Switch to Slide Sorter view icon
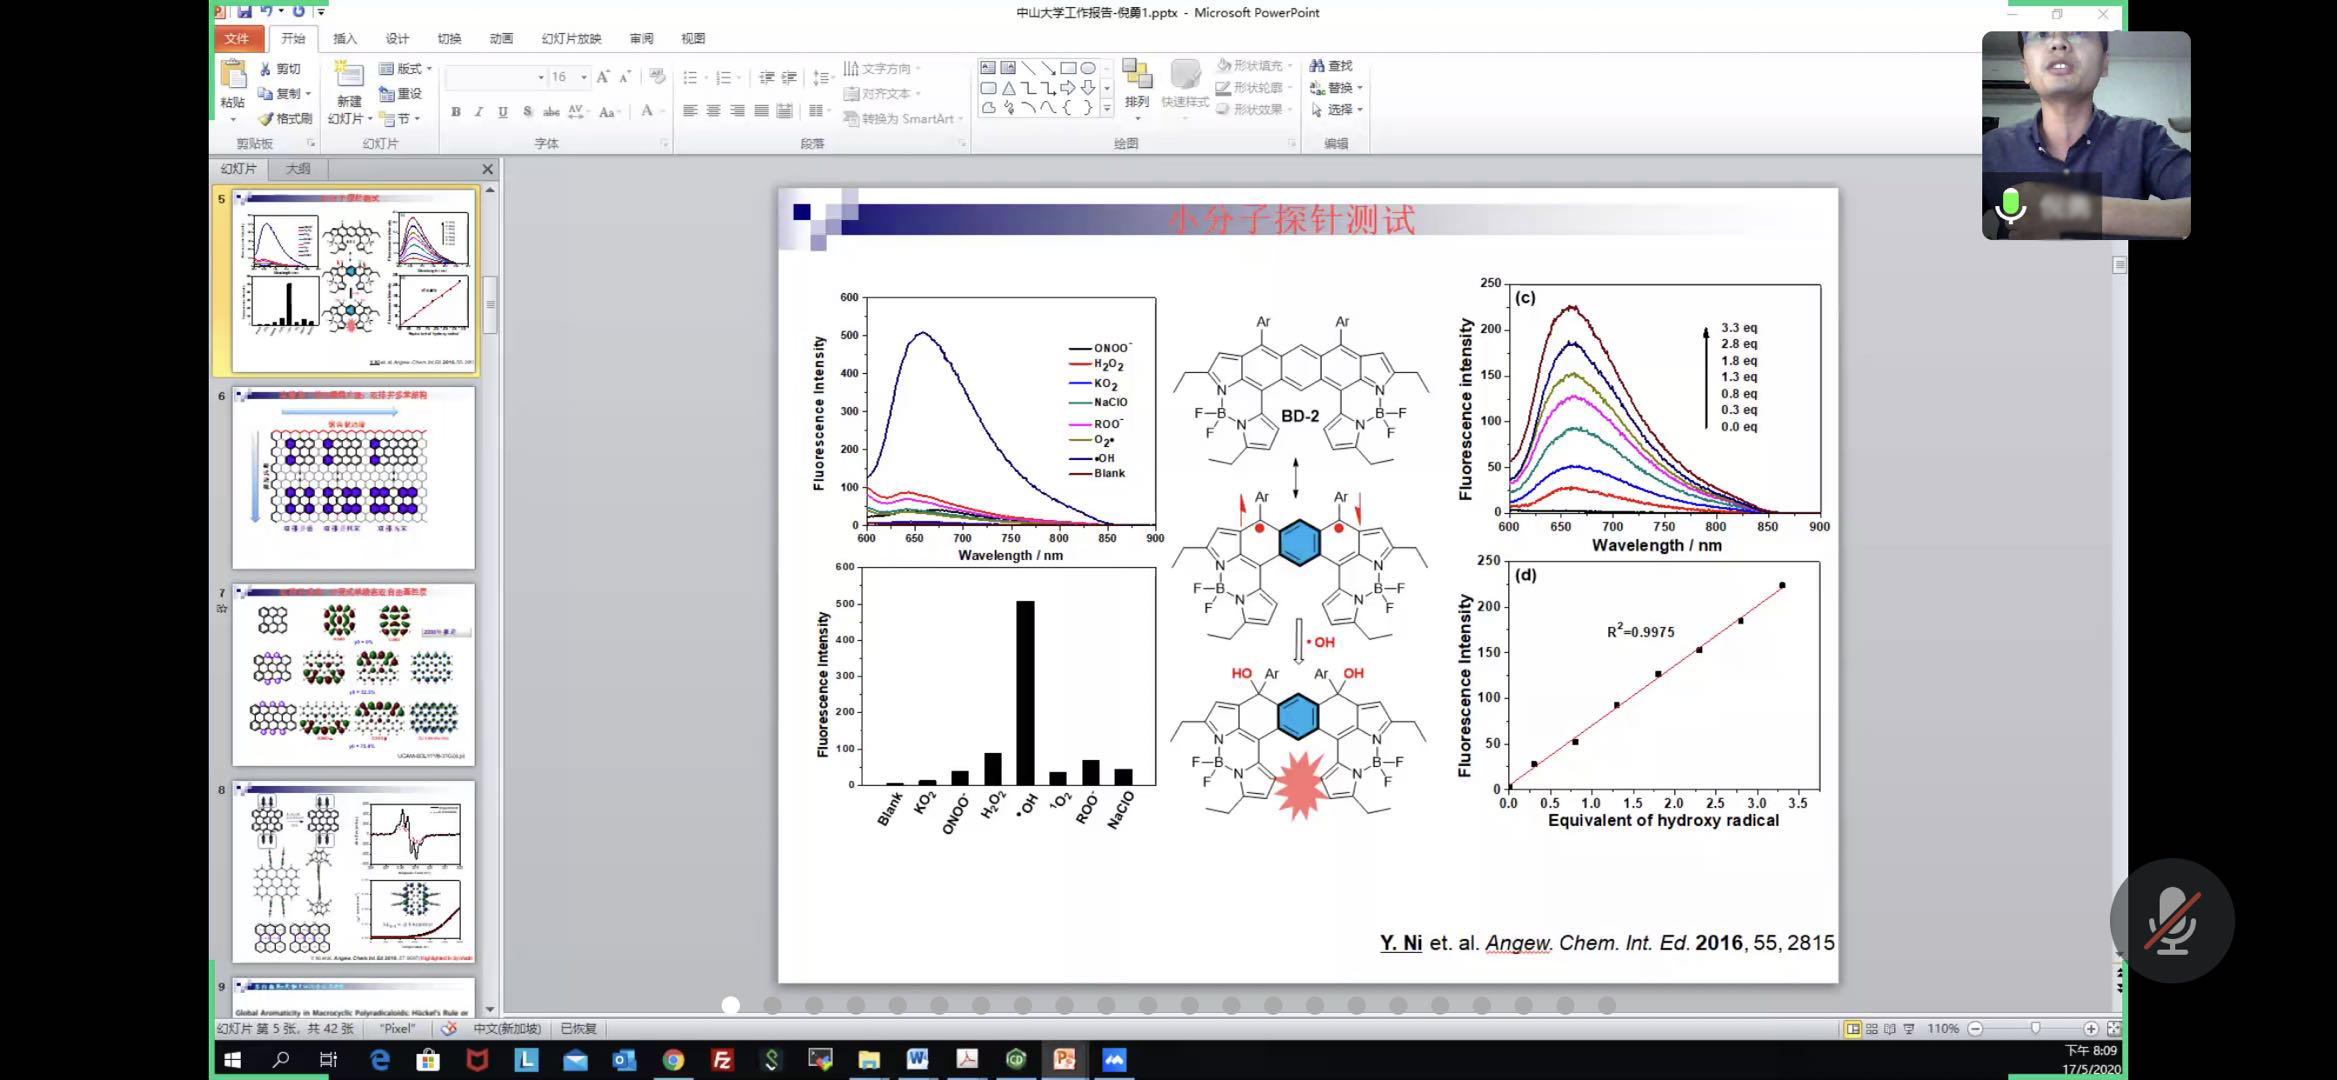 [x=1871, y=1028]
